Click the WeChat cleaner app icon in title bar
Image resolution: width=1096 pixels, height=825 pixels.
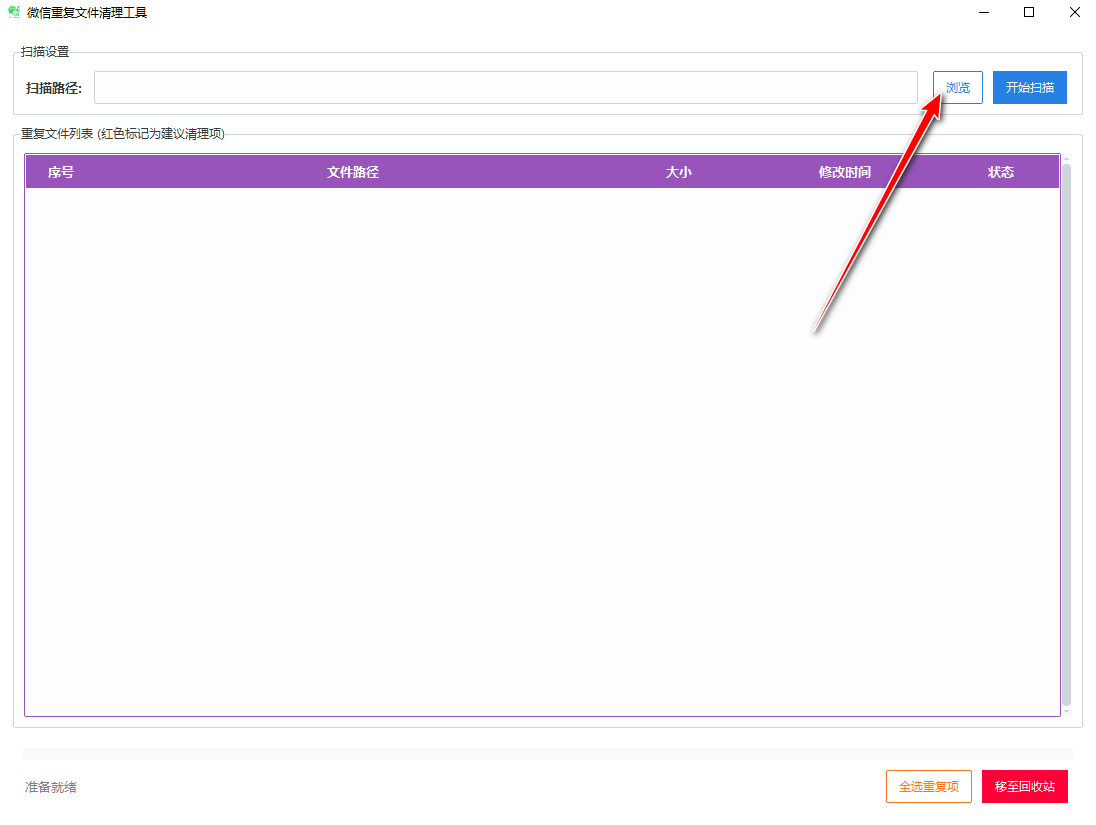[x=13, y=12]
